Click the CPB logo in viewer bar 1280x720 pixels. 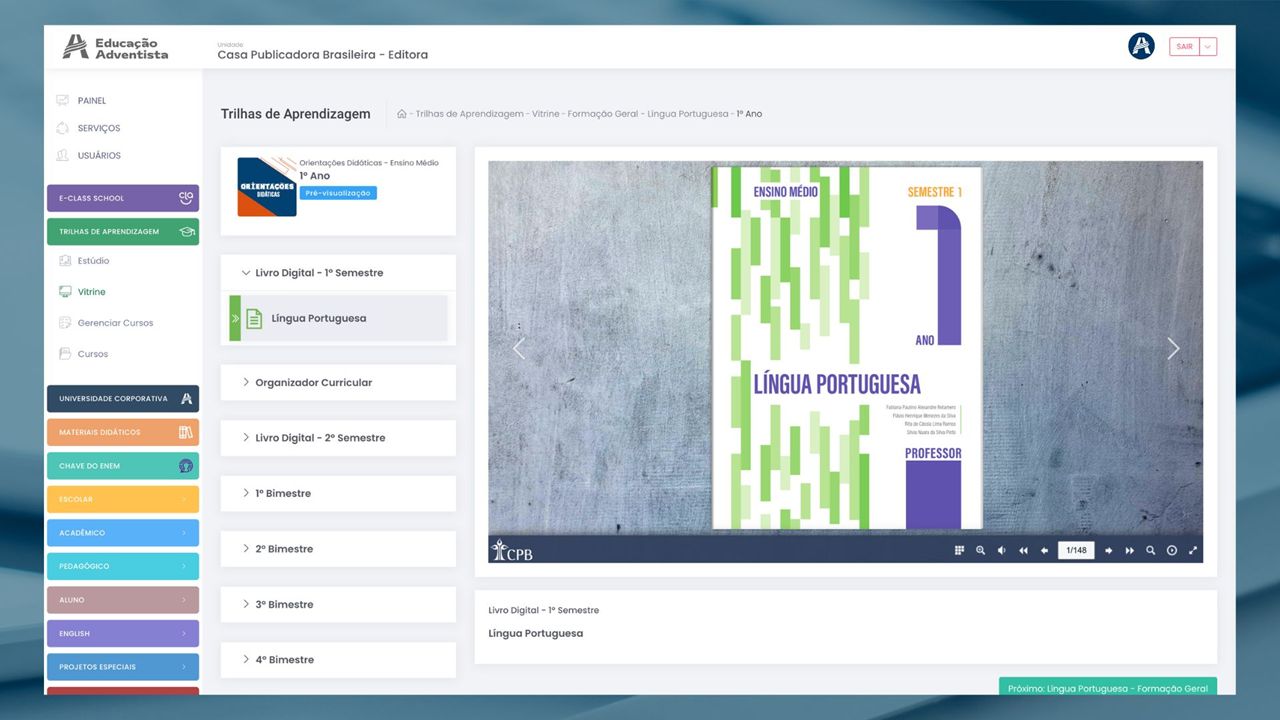[x=512, y=550]
